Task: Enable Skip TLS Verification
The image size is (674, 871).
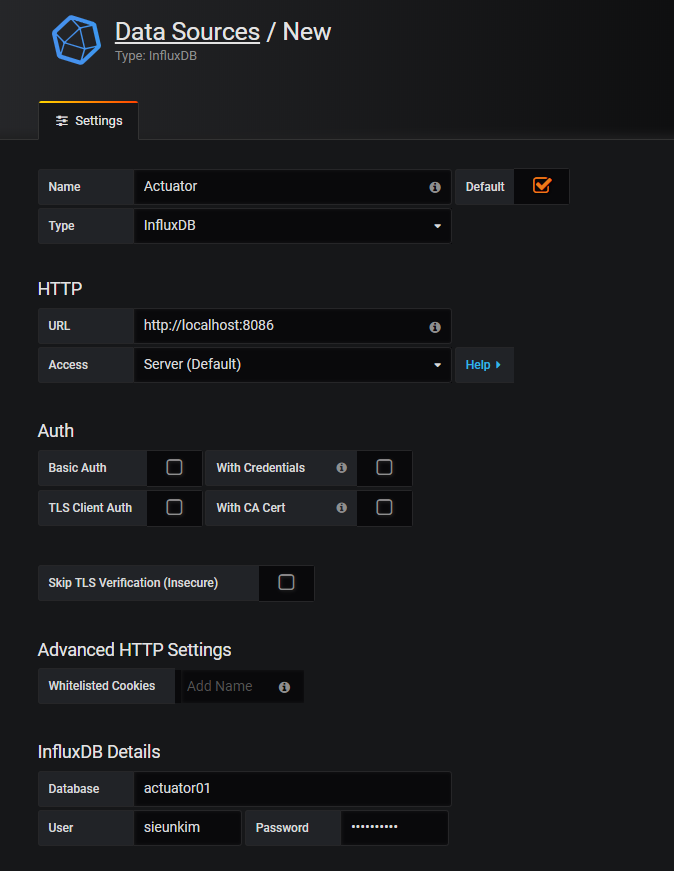Action: [x=287, y=583]
